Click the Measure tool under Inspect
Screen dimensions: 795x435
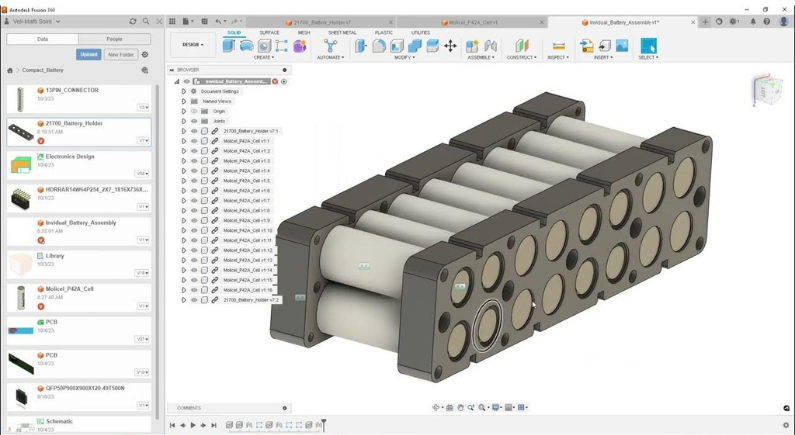pos(559,45)
